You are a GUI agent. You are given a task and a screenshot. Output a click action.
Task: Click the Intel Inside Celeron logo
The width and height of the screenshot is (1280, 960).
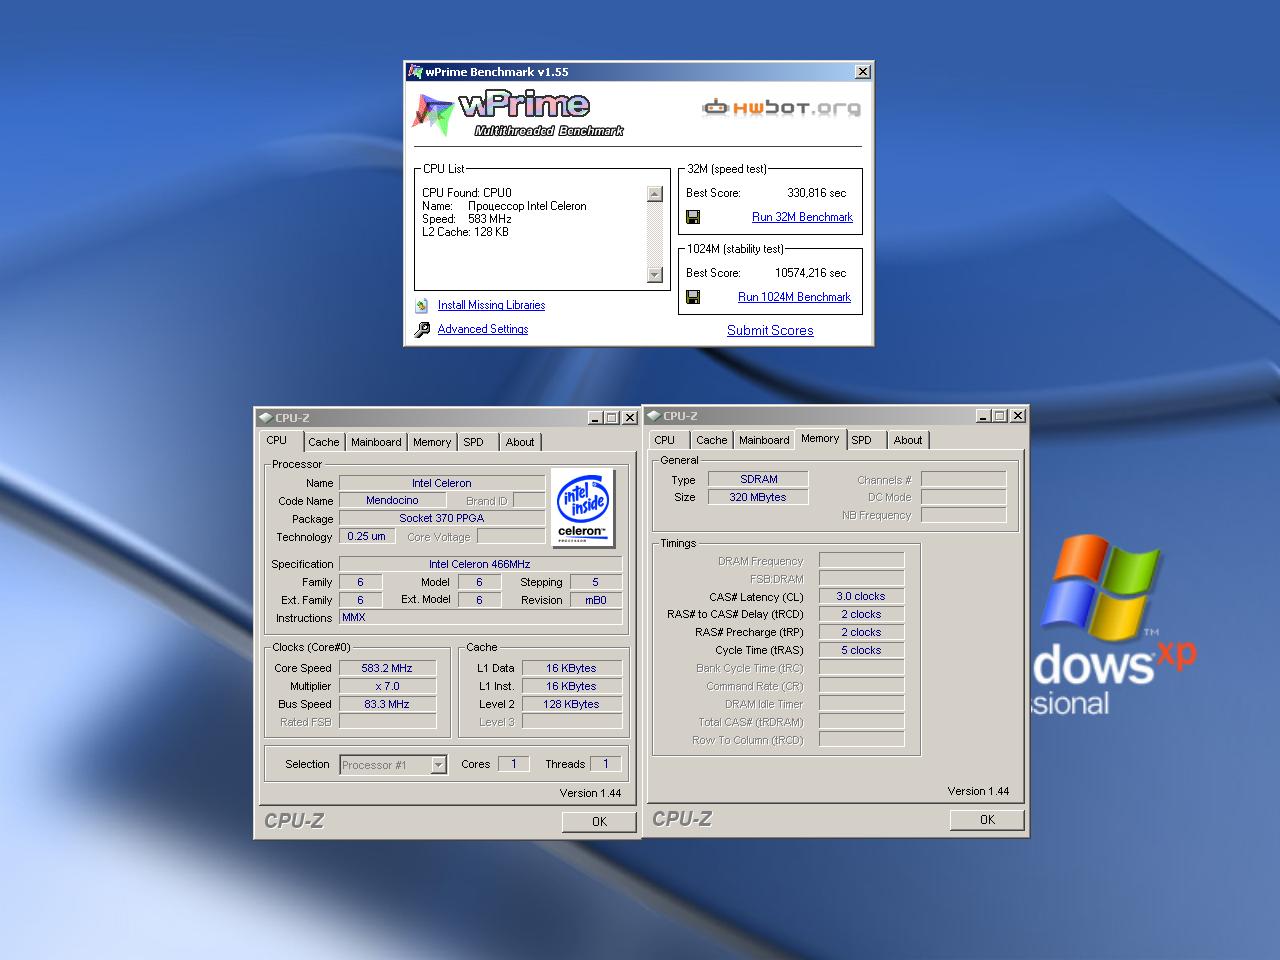tap(581, 507)
